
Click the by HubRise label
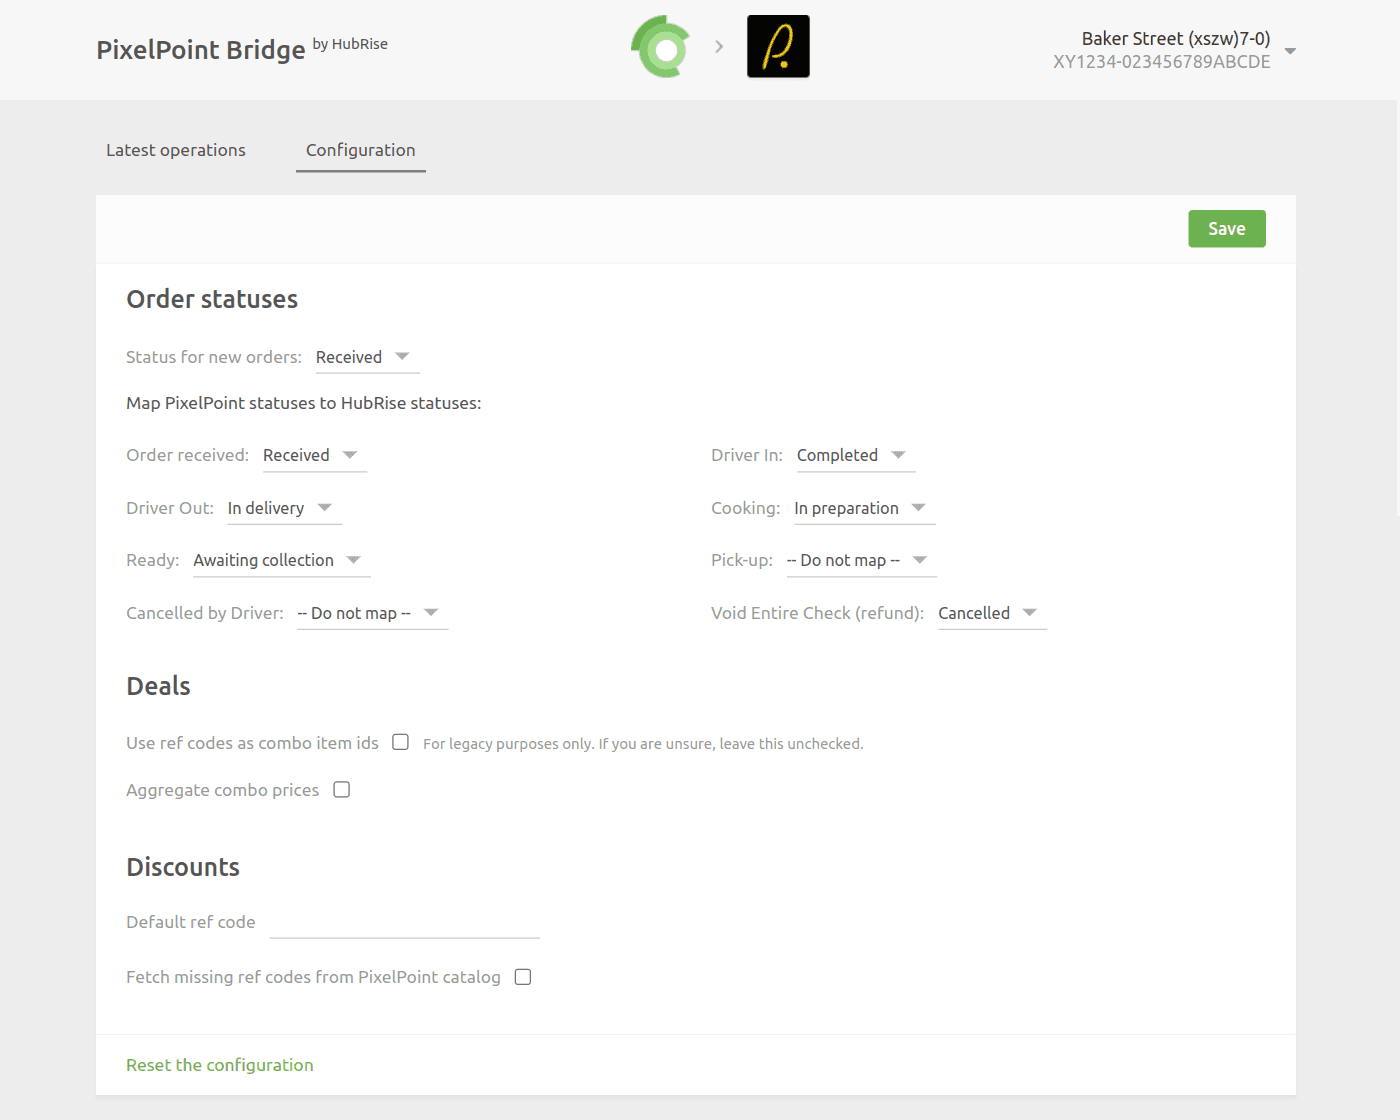[x=350, y=44]
